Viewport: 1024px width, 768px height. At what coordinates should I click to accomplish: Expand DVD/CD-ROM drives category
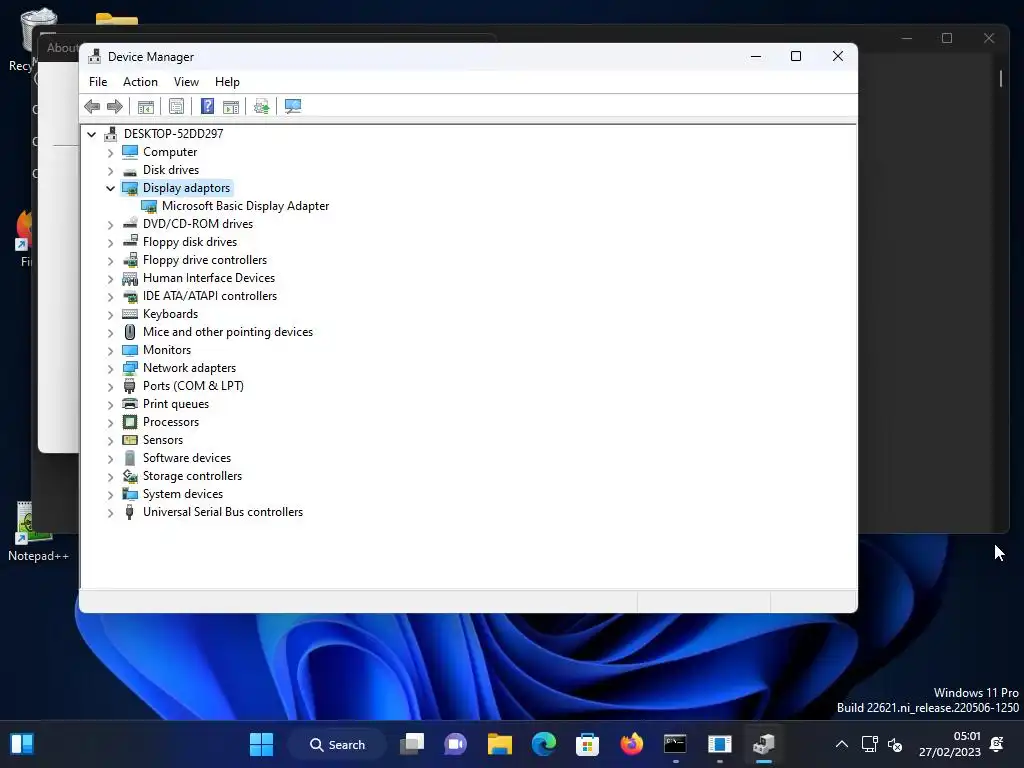click(x=110, y=224)
